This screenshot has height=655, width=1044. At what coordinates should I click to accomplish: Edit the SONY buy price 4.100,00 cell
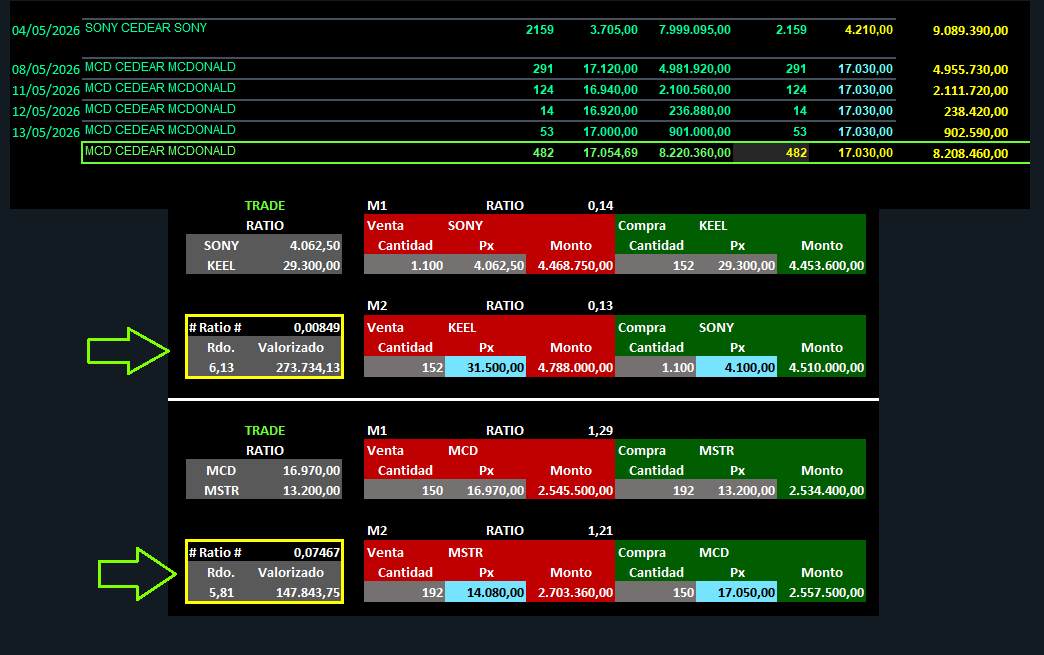[x=736, y=367]
